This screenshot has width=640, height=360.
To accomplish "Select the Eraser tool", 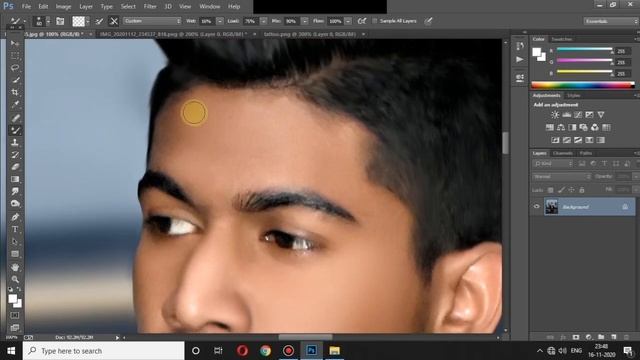I will click(15, 167).
